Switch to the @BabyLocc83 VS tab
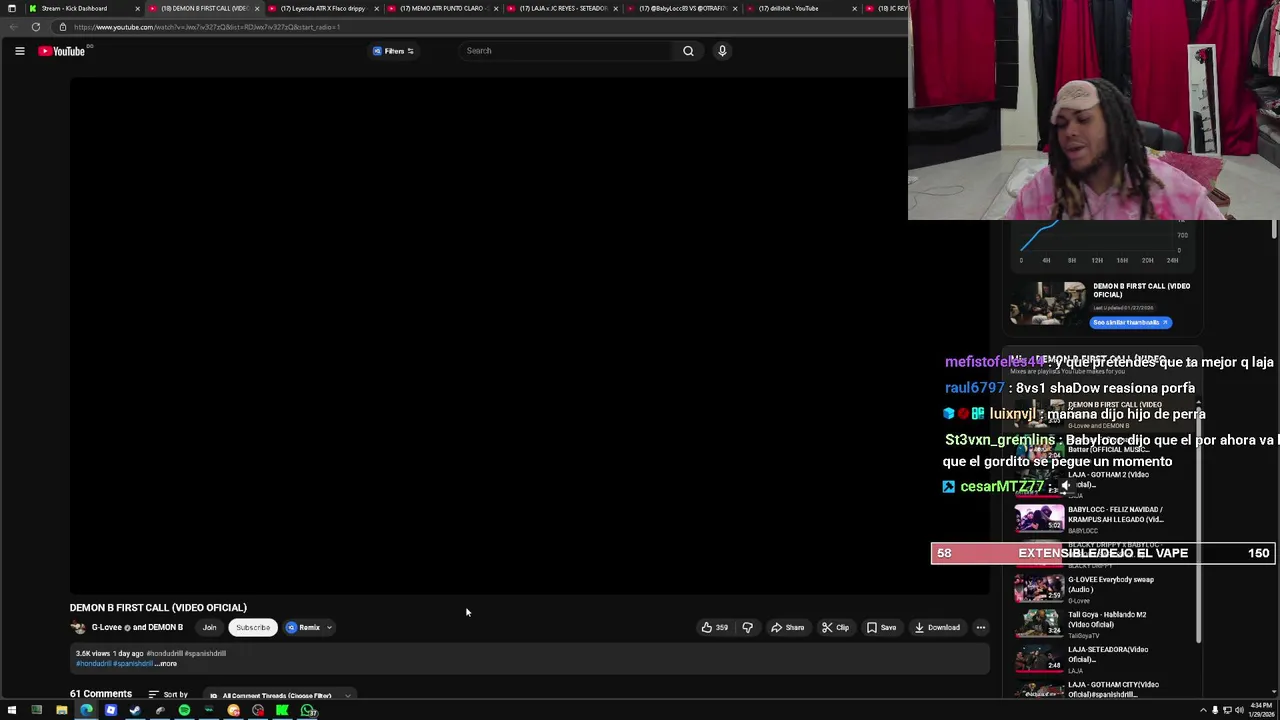 pos(683,8)
